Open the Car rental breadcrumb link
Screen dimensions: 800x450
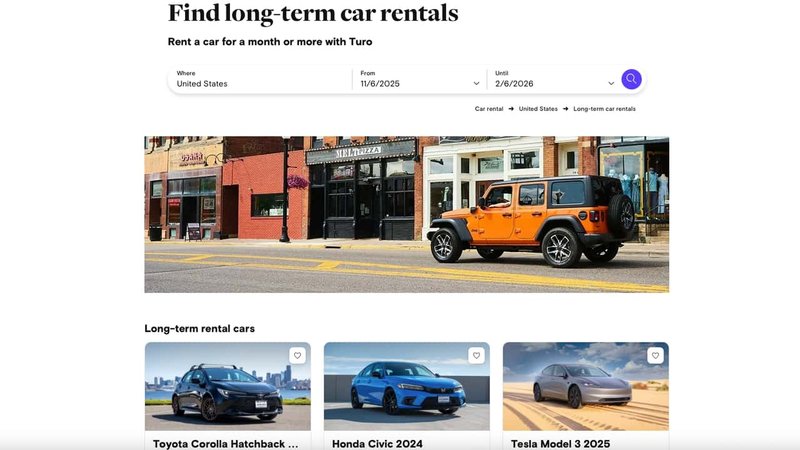coord(489,109)
